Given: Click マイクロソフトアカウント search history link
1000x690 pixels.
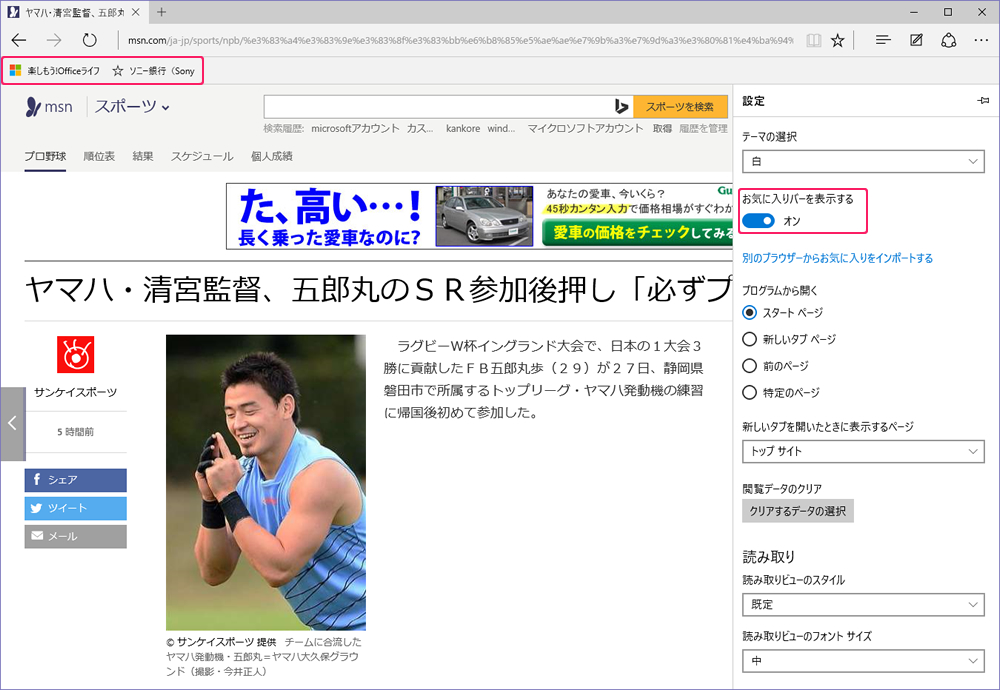Looking at the screenshot, I should click(585, 128).
